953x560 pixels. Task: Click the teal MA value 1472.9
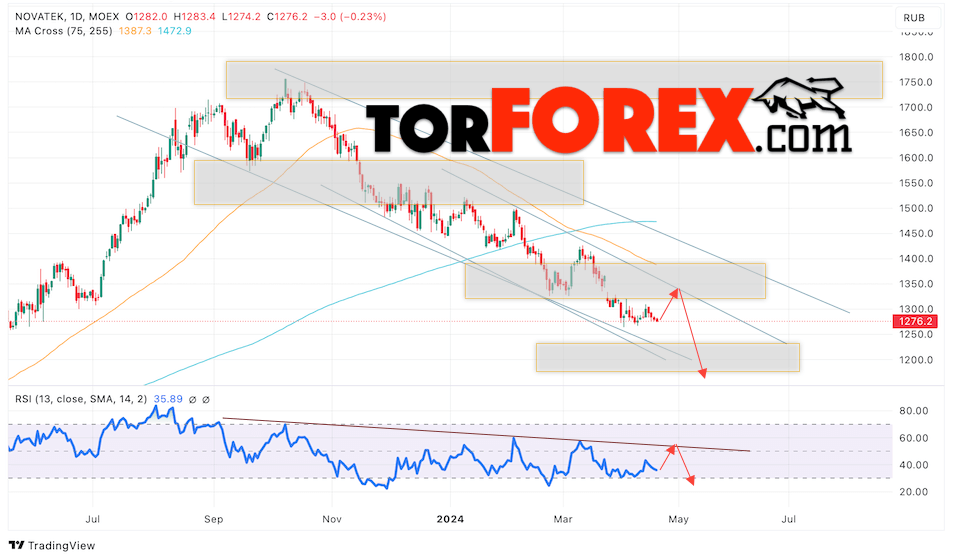(174, 30)
